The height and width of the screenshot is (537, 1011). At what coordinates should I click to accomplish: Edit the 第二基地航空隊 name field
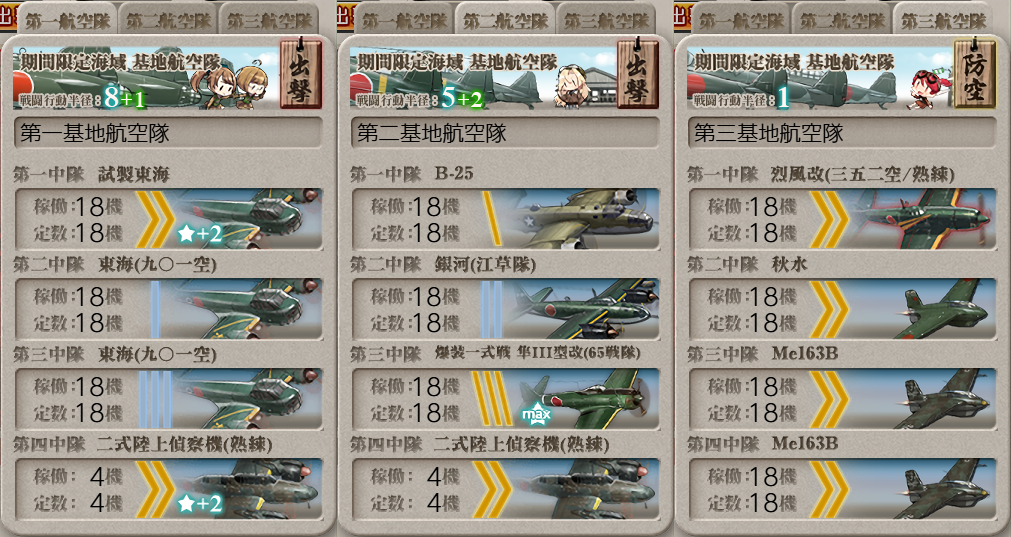tap(506, 133)
